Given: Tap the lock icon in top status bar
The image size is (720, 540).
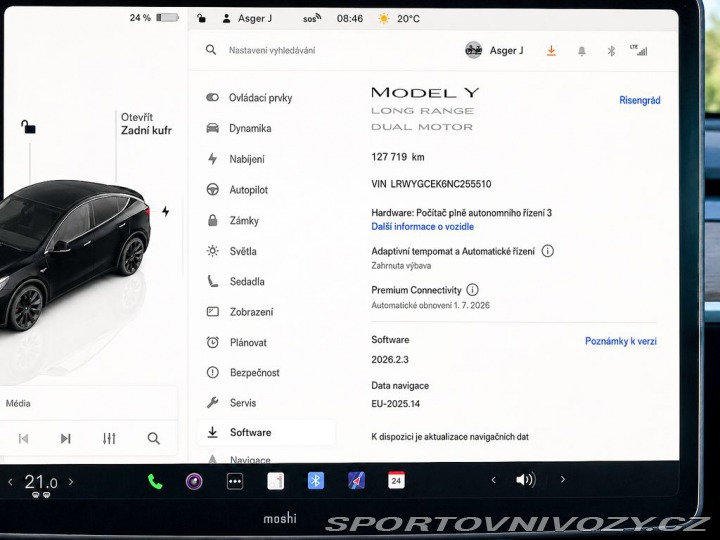Looking at the screenshot, I should pyautogui.click(x=201, y=18).
